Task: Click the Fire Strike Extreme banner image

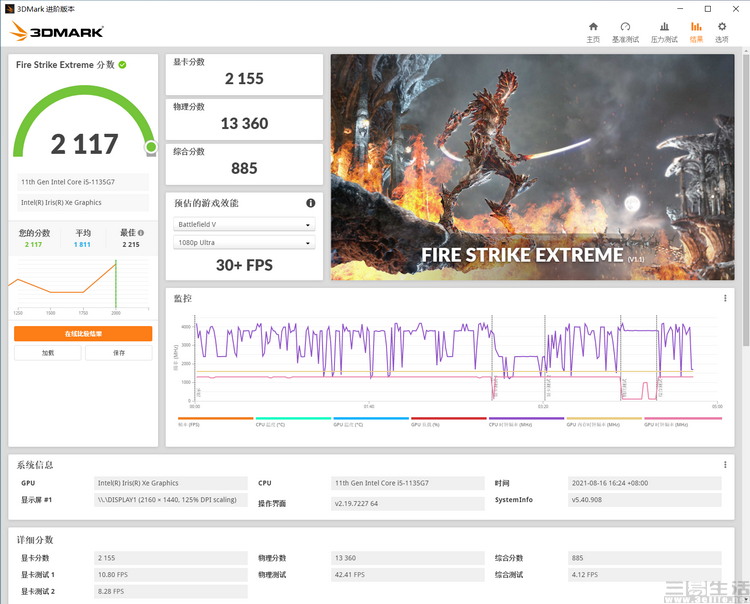Action: (532, 167)
